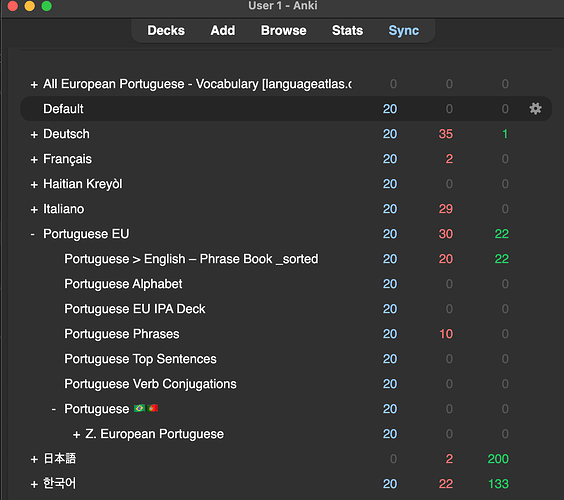The height and width of the screenshot is (500, 564).
Task: Open the Français deck
Action: point(67,159)
